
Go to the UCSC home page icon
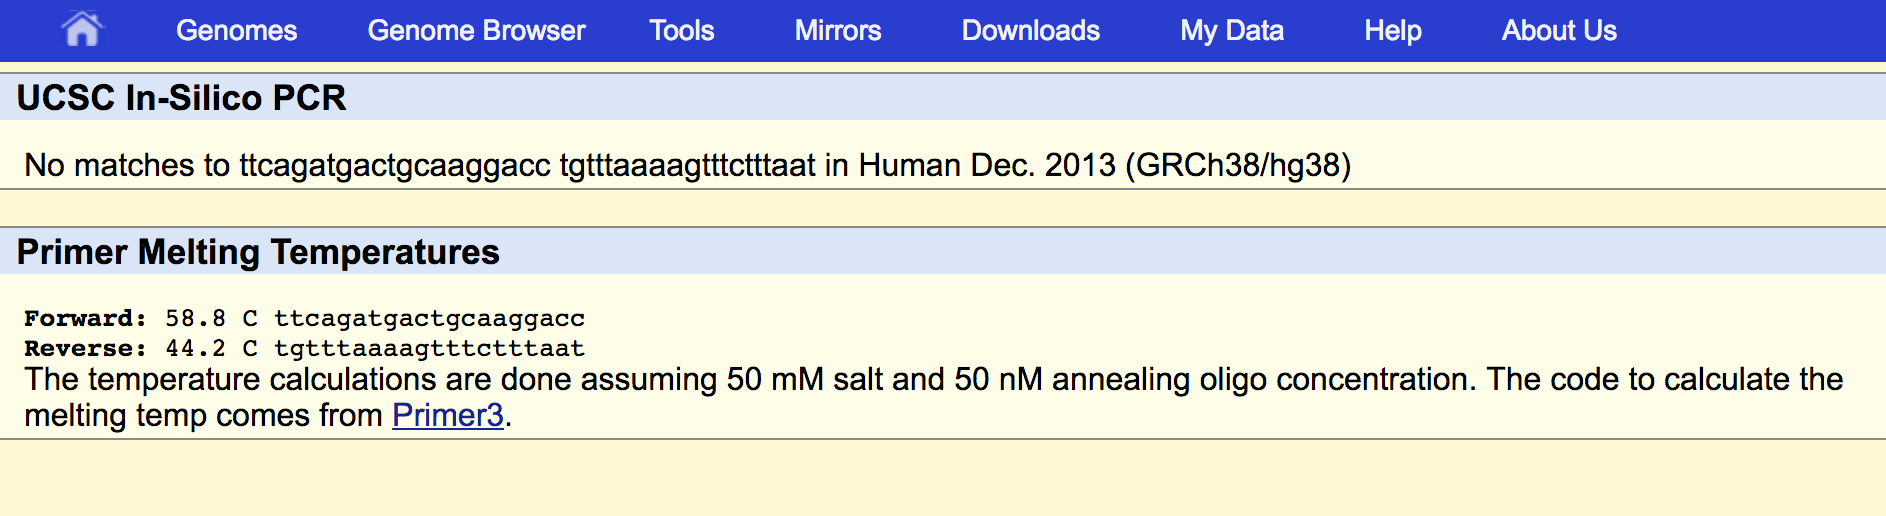[x=82, y=30]
